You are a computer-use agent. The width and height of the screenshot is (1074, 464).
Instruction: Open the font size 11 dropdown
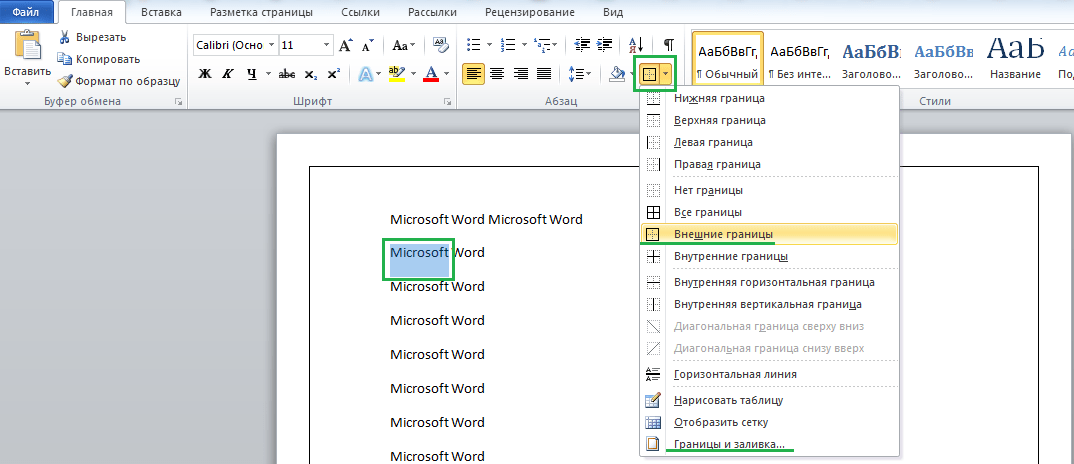[x=327, y=45]
